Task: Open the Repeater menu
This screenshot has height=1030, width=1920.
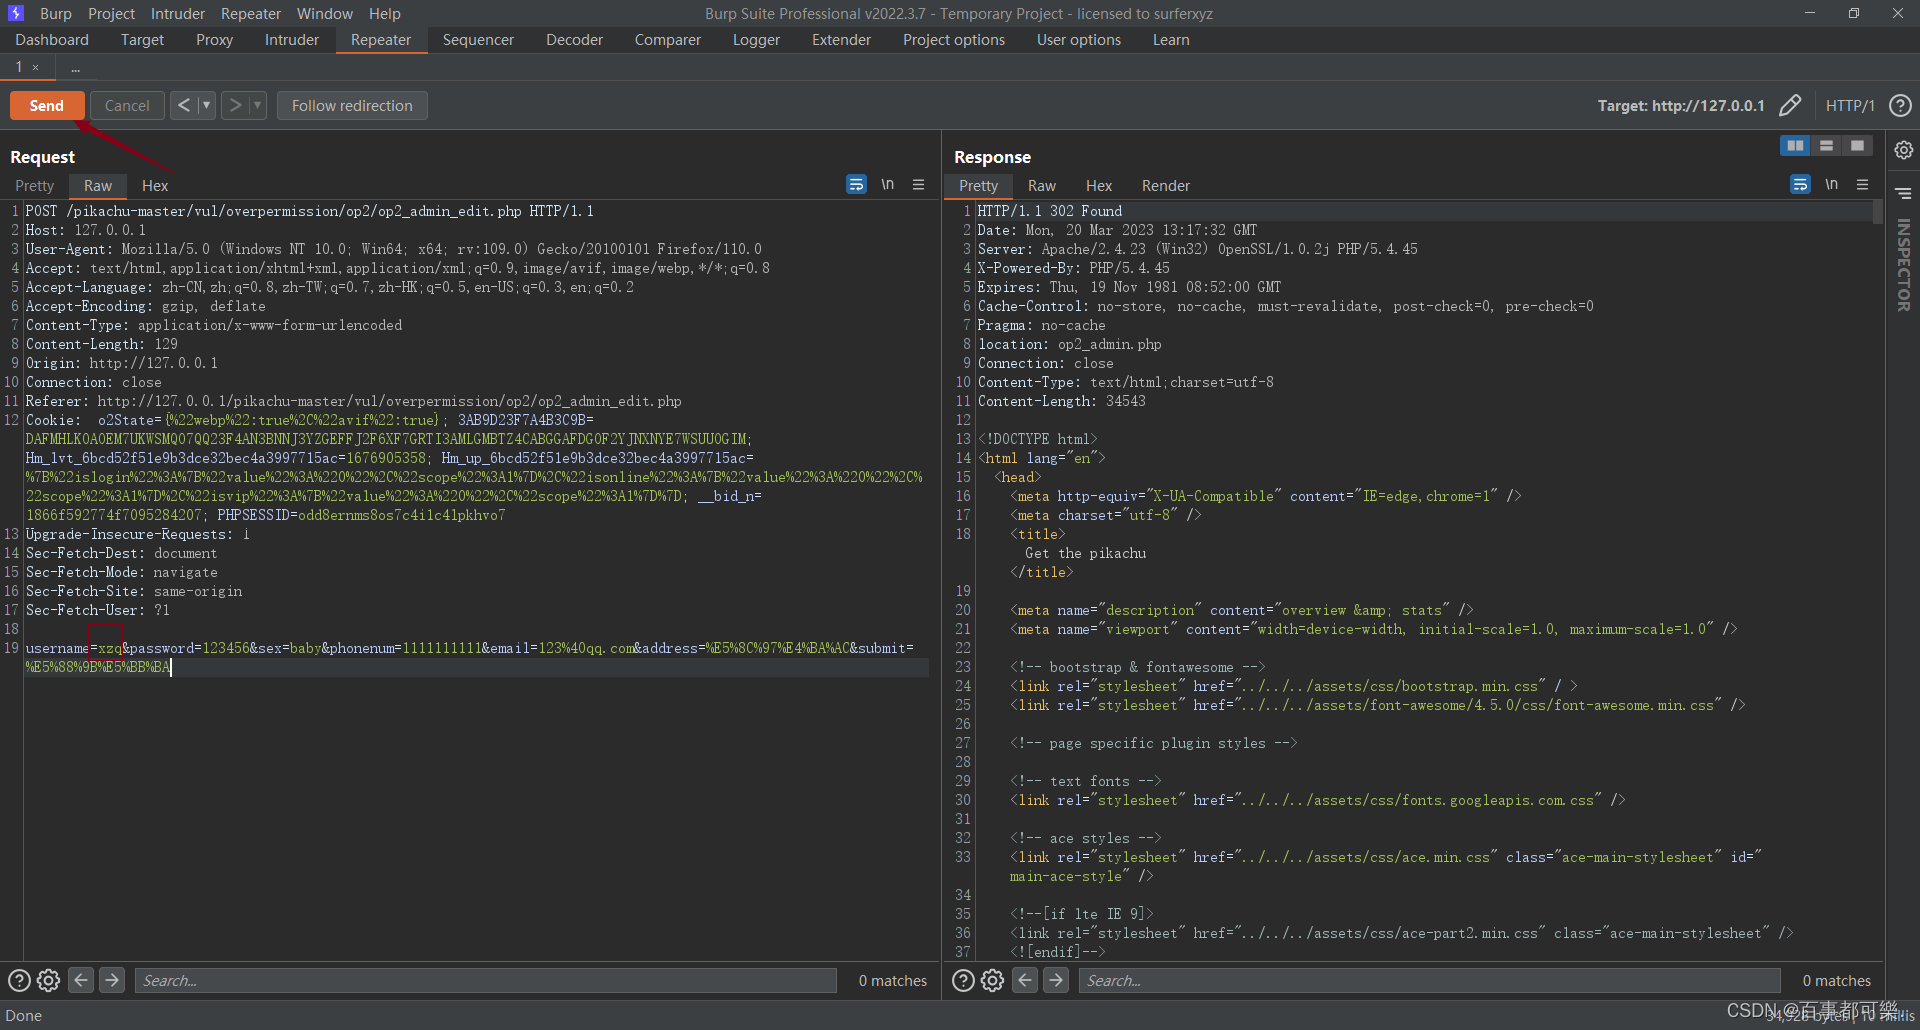Action: pyautogui.click(x=251, y=13)
